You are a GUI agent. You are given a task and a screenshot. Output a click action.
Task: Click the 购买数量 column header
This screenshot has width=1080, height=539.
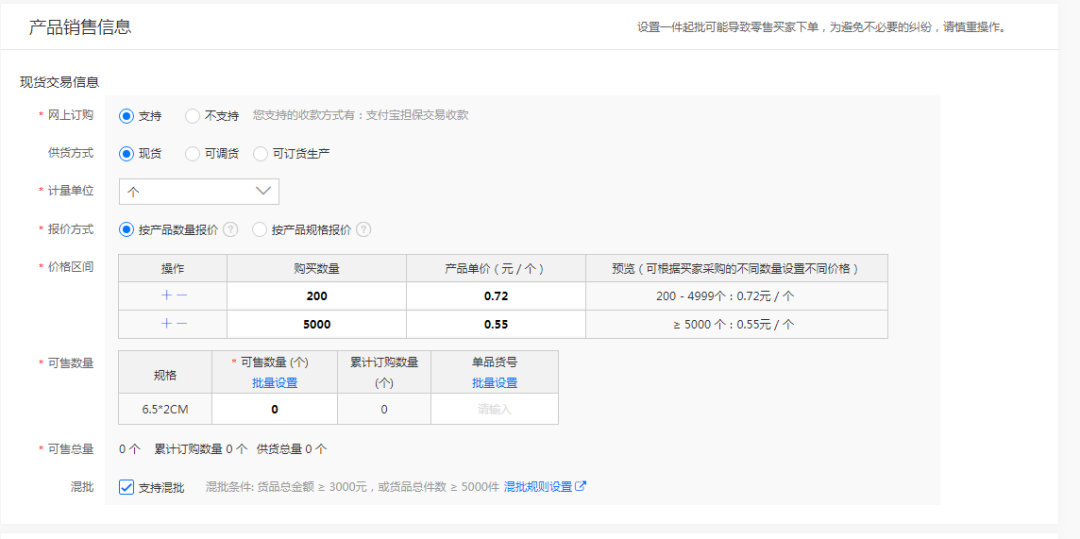pyautogui.click(x=317, y=268)
